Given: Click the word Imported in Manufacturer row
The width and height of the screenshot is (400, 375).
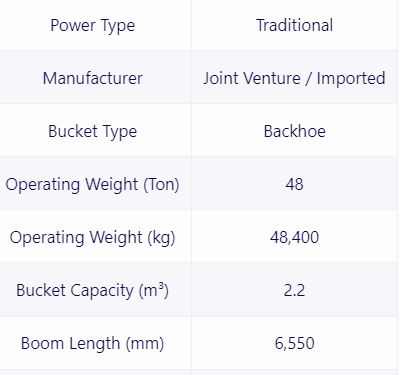Looking at the screenshot, I should pyautogui.click(x=351, y=79).
